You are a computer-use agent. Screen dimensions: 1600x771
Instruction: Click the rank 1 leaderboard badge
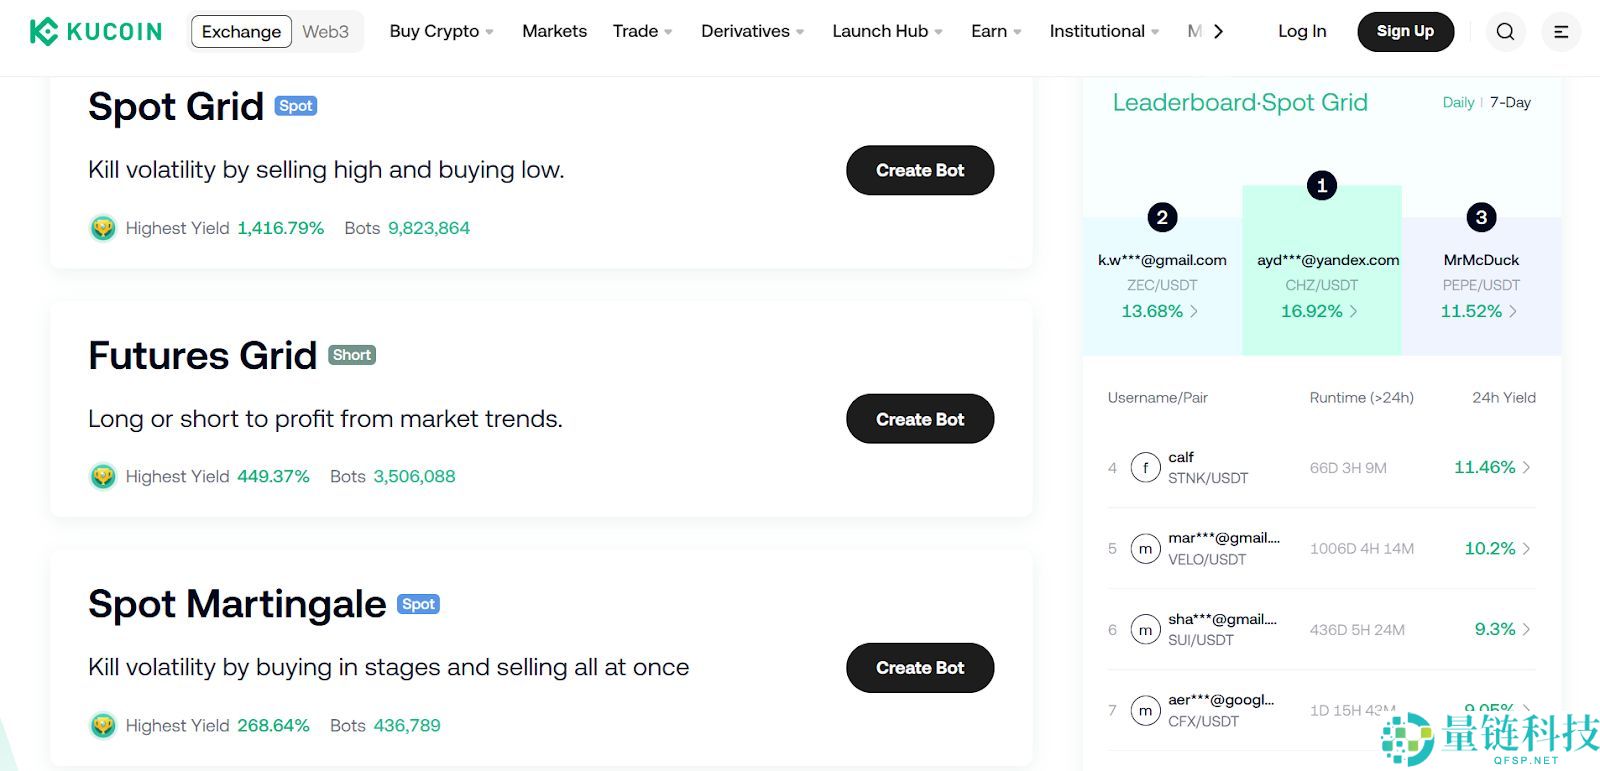coord(1321,185)
